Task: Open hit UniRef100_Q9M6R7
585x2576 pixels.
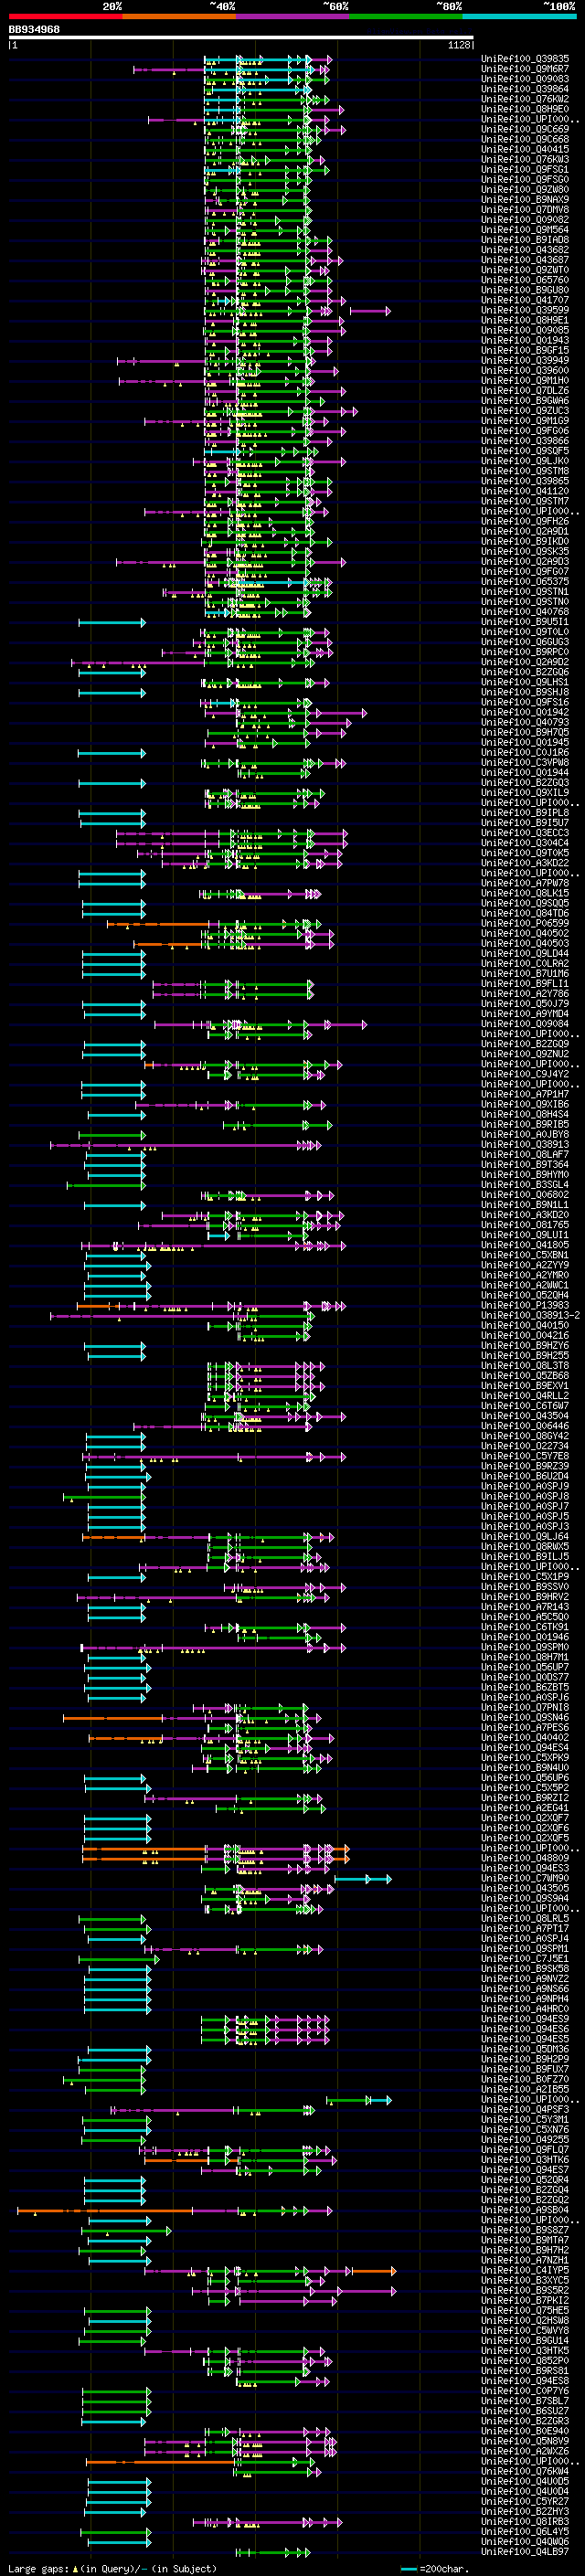Action: pyautogui.click(x=525, y=69)
